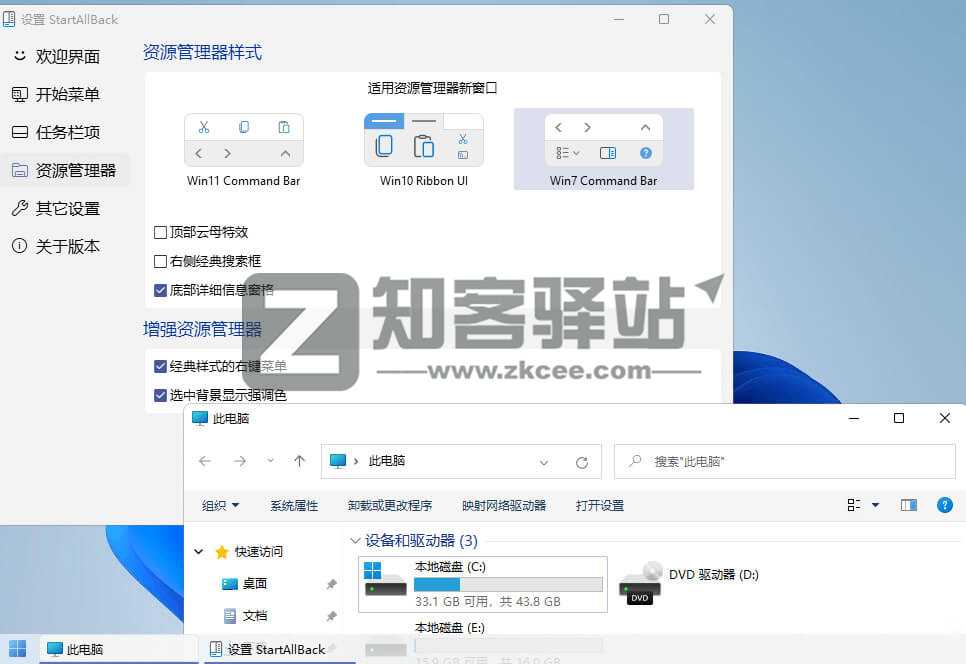Open the Windows Start button on the taskbar
The image size is (966, 664).
[x=17, y=649]
